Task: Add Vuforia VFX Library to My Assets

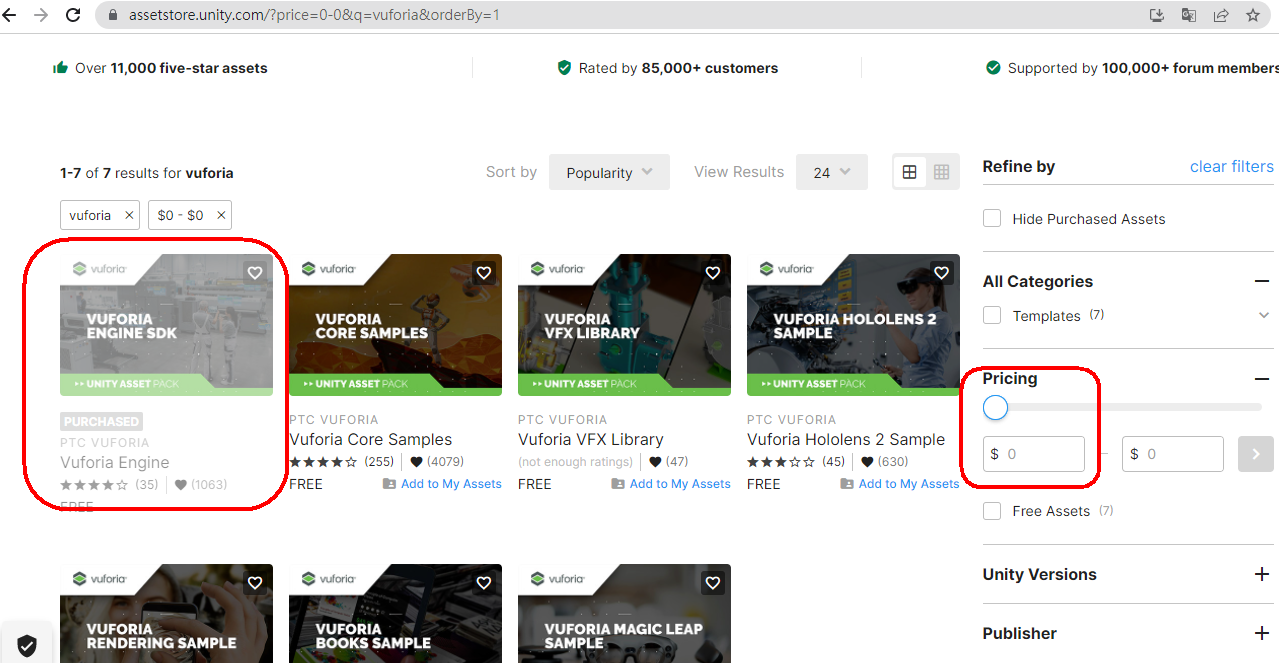Action: (x=671, y=484)
